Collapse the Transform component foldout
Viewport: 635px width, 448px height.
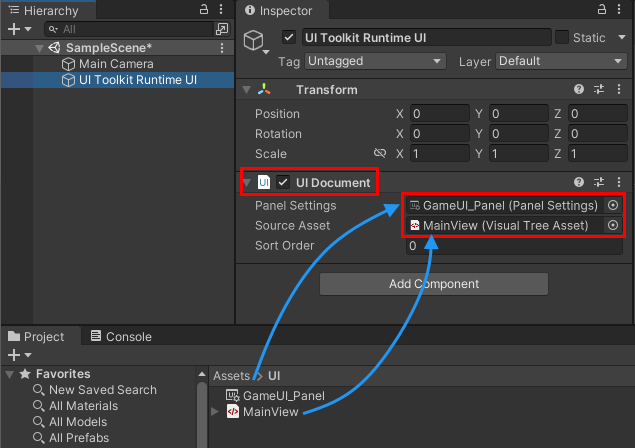pos(246,90)
